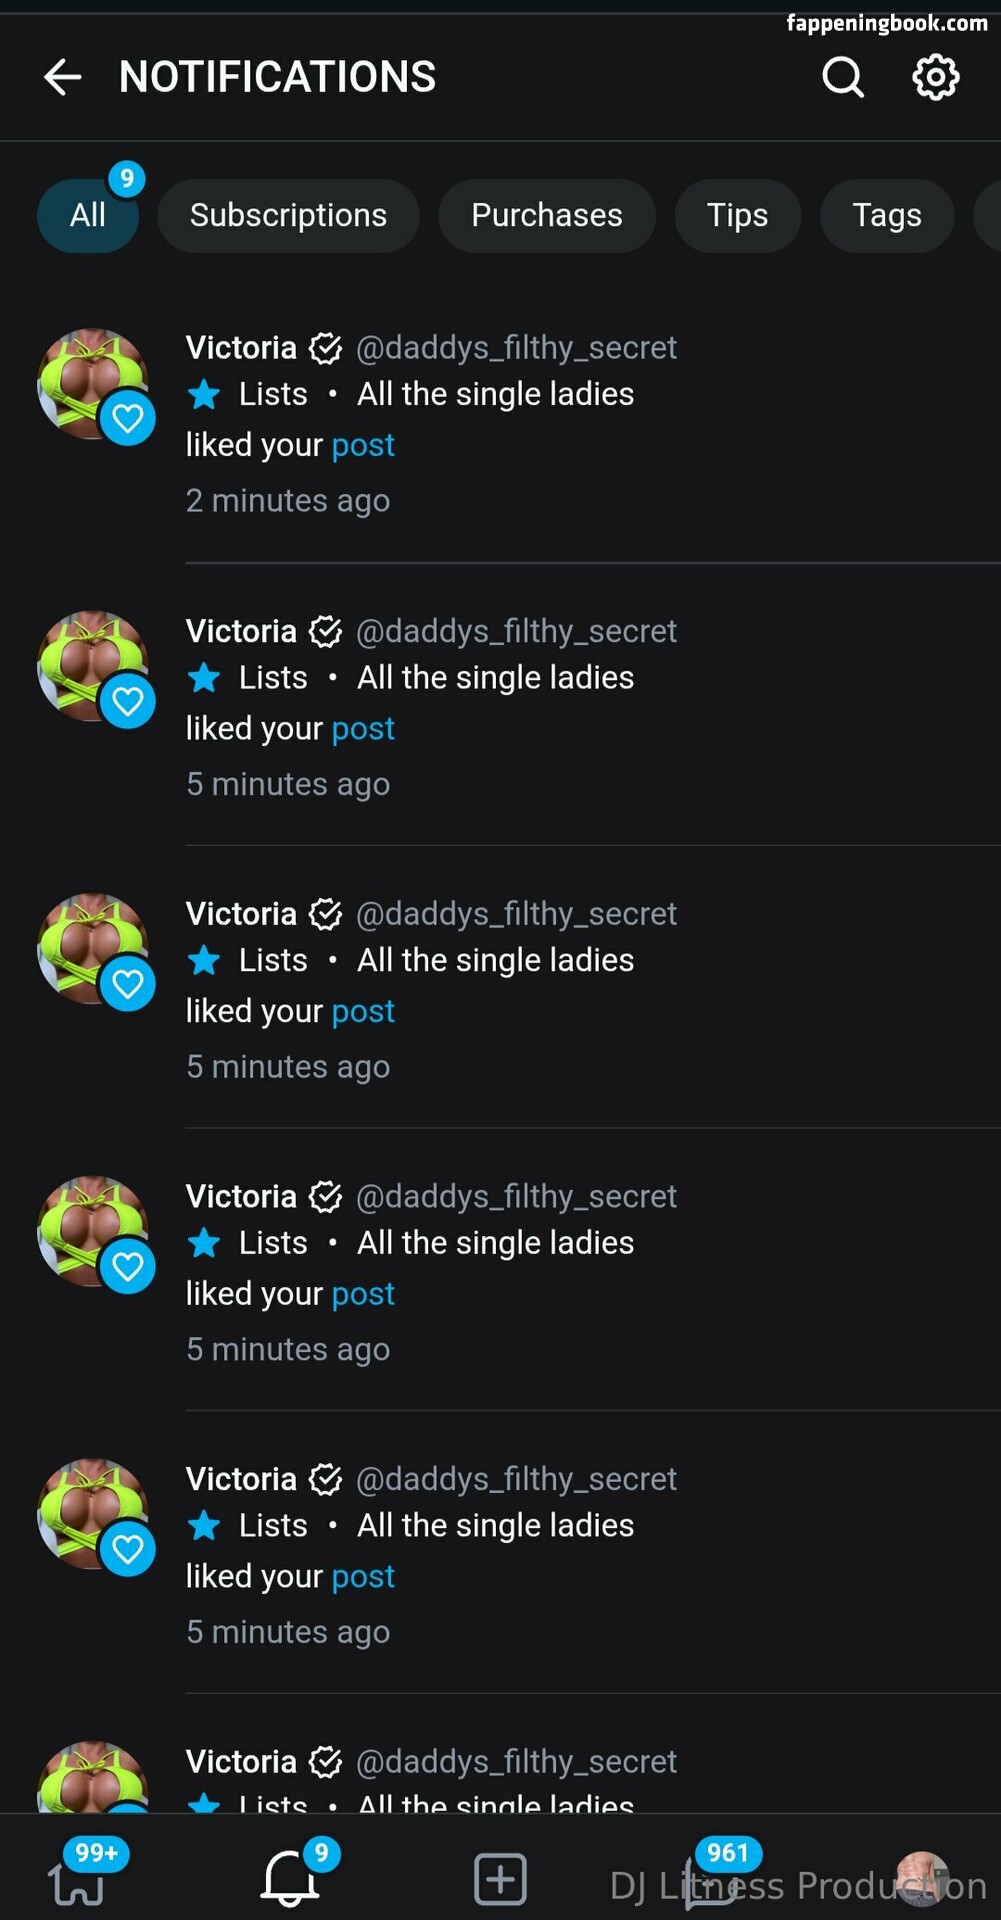This screenshot has height=1920, width=1001.
Task: Switch to the Subscriptions tab
Action: (x=288, y=215)
